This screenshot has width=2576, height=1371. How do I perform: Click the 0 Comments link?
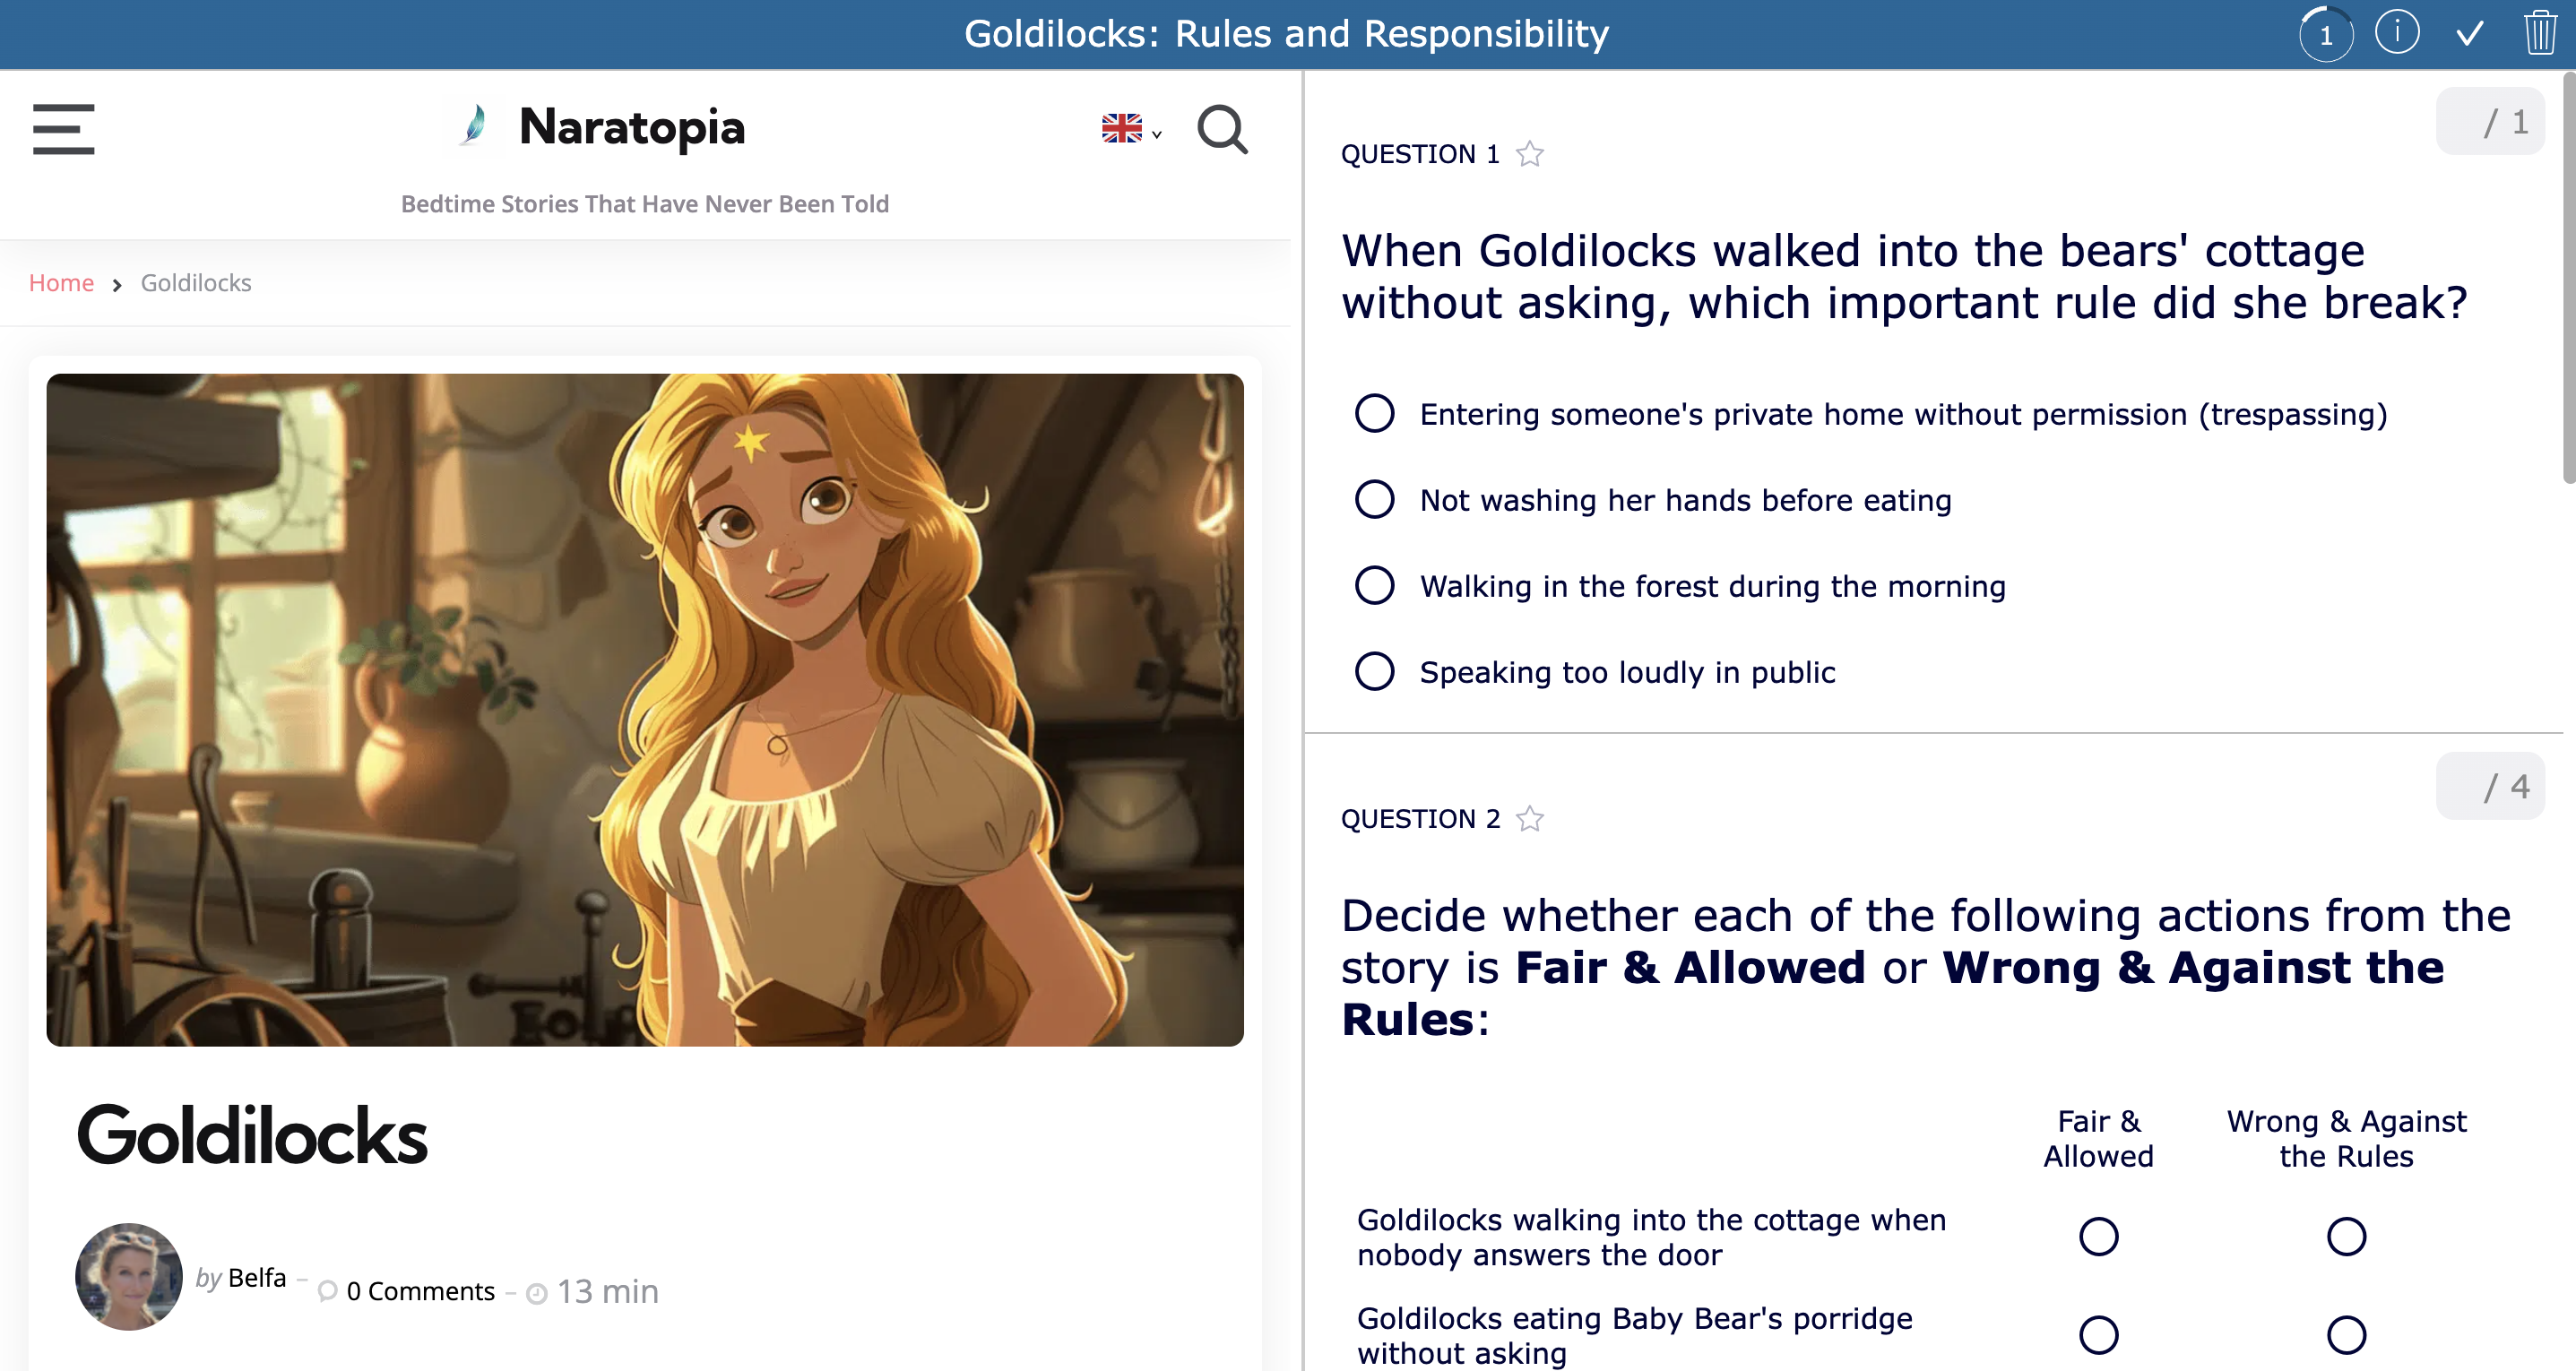click(x=420, y=1292)
